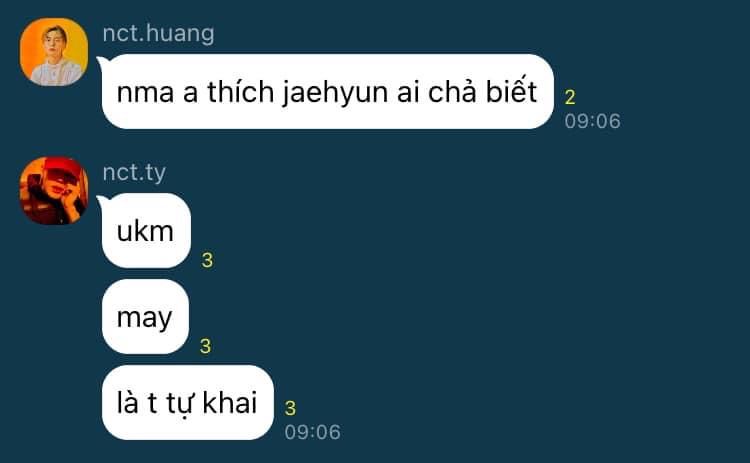Click the speech-bubble tail on nct.ty's "ukm" message
This screenshot has width=750, height=463.
click(100, 199)
